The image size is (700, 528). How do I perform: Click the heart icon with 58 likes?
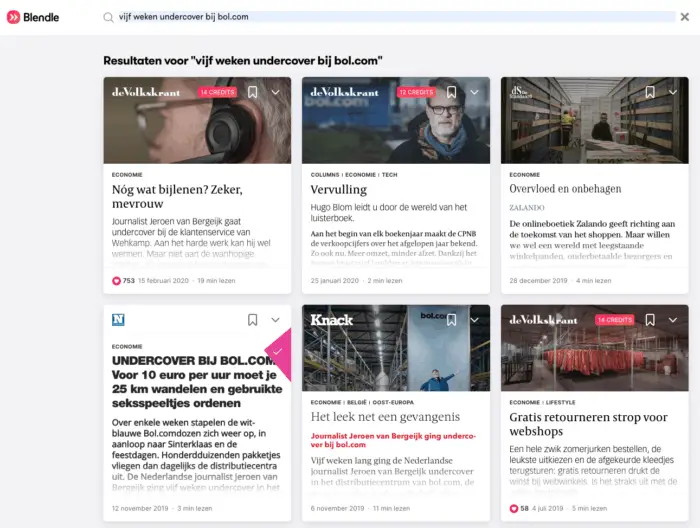[x=514, y=508]
